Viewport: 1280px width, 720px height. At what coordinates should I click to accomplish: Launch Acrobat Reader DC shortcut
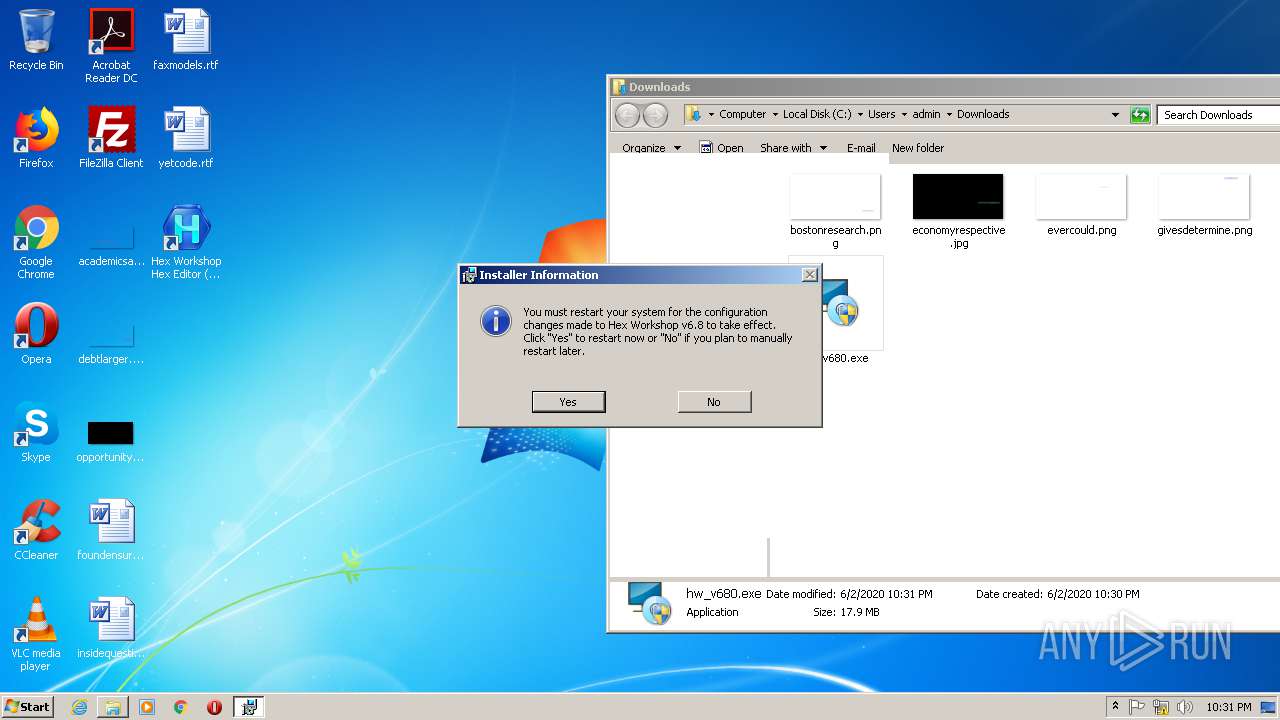[x=111, y=46]
